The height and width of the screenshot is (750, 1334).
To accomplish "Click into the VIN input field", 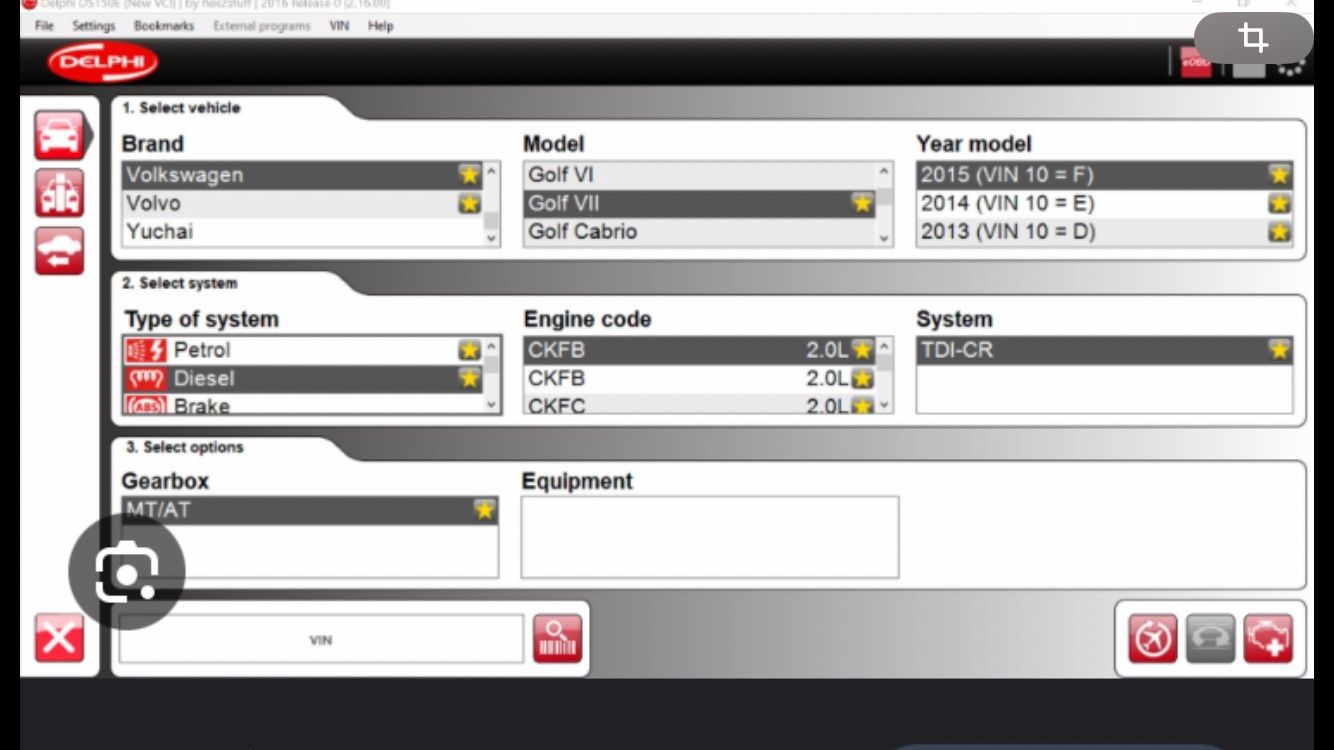I will coord(321,639).
